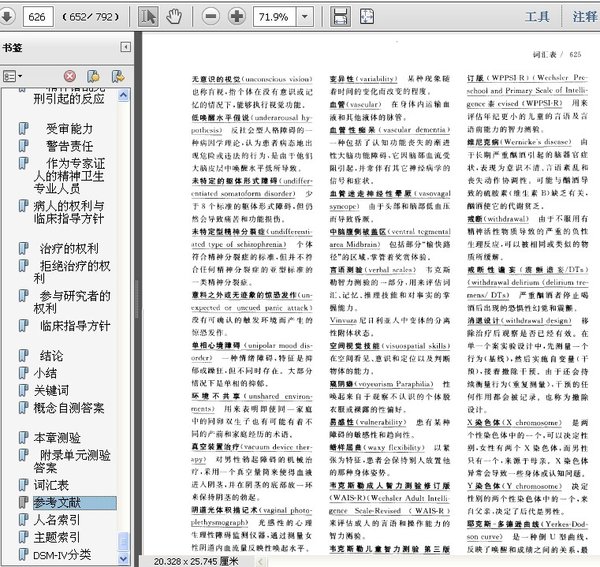Viewport: 600px width, 567px height.
Task: Click the page number input field
Action: pos(40,17)
